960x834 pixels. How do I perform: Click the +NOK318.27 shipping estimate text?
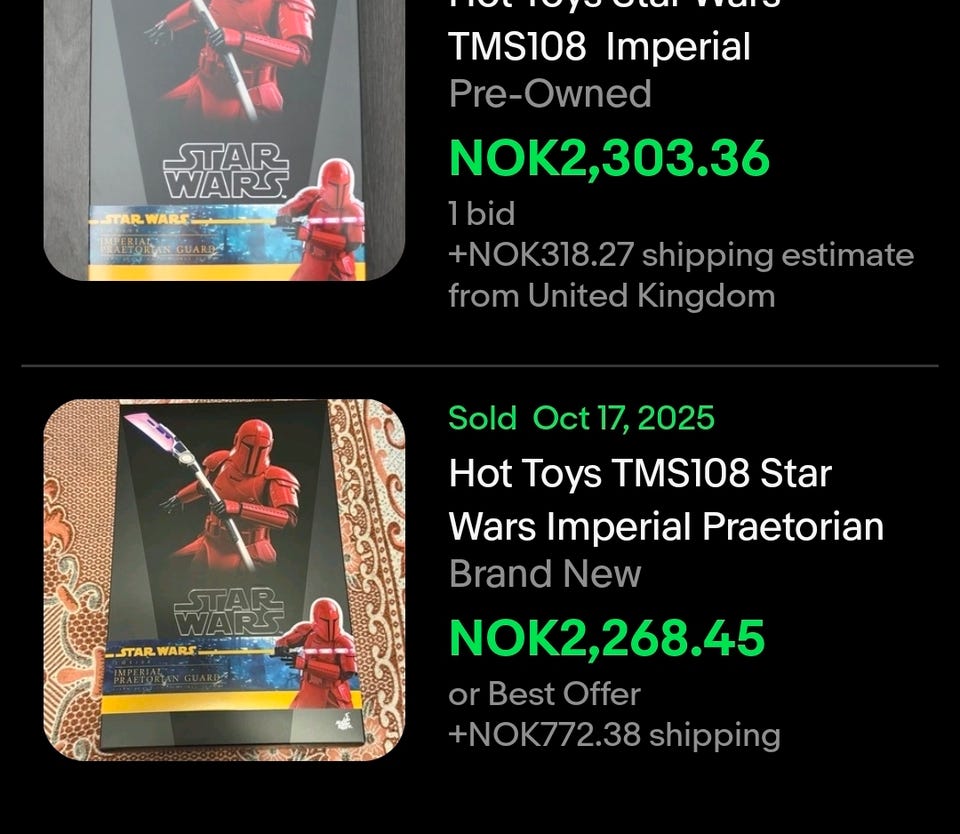coord(681,255)
